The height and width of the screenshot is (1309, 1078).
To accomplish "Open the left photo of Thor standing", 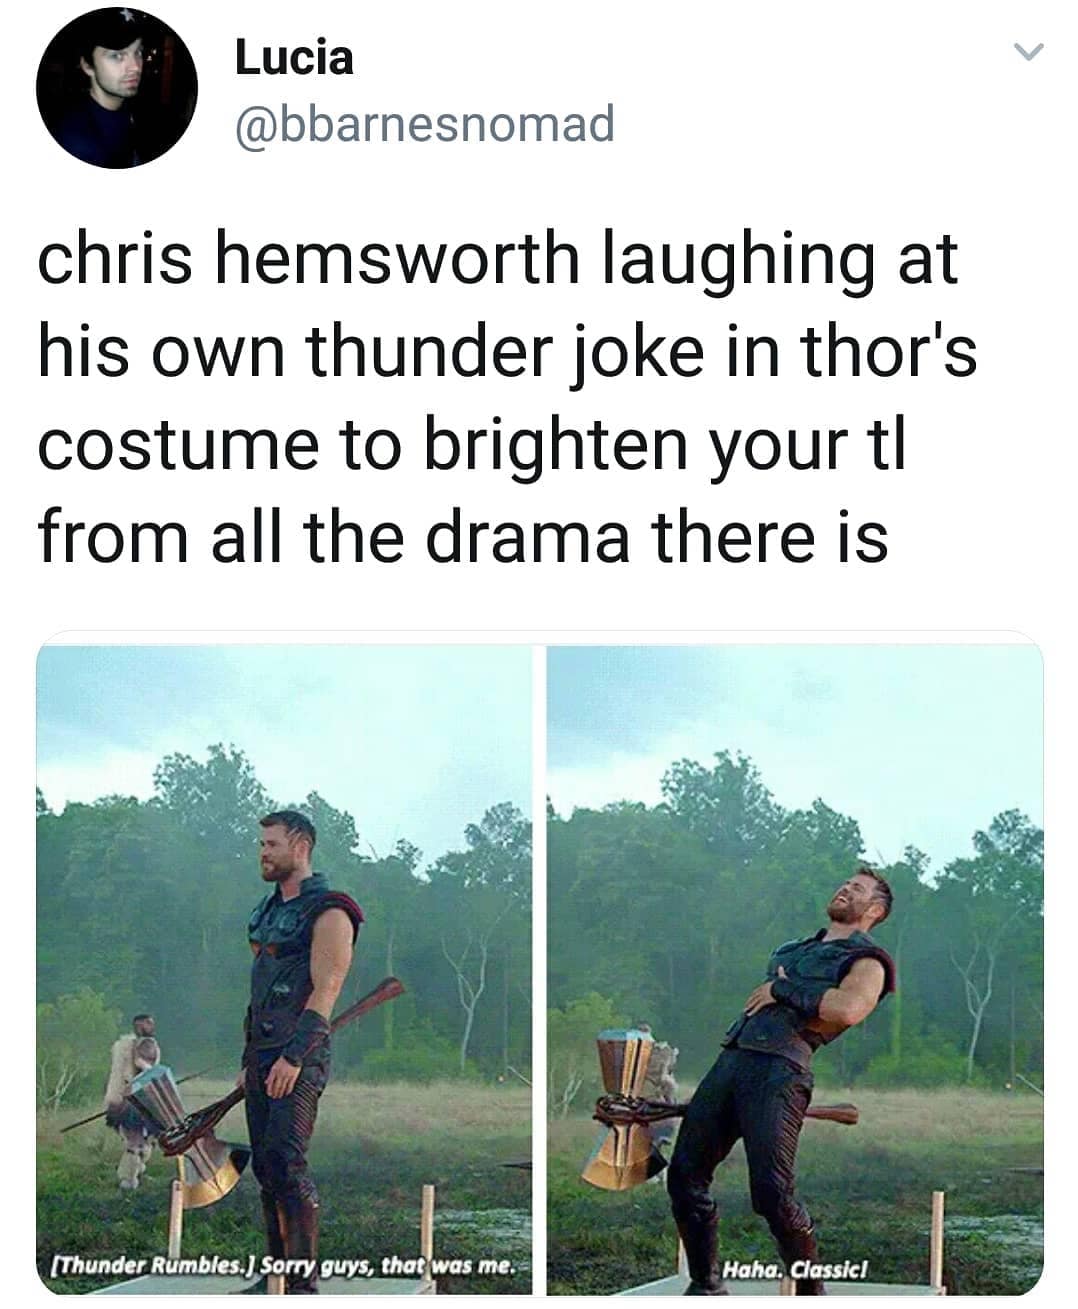I will (x=285, y=969).
